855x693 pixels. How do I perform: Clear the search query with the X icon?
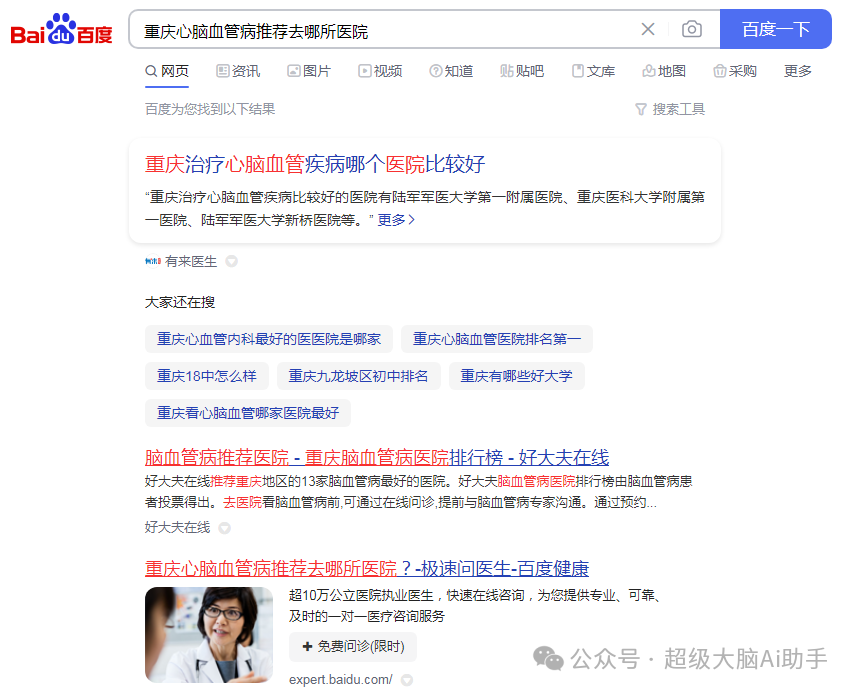648,29
